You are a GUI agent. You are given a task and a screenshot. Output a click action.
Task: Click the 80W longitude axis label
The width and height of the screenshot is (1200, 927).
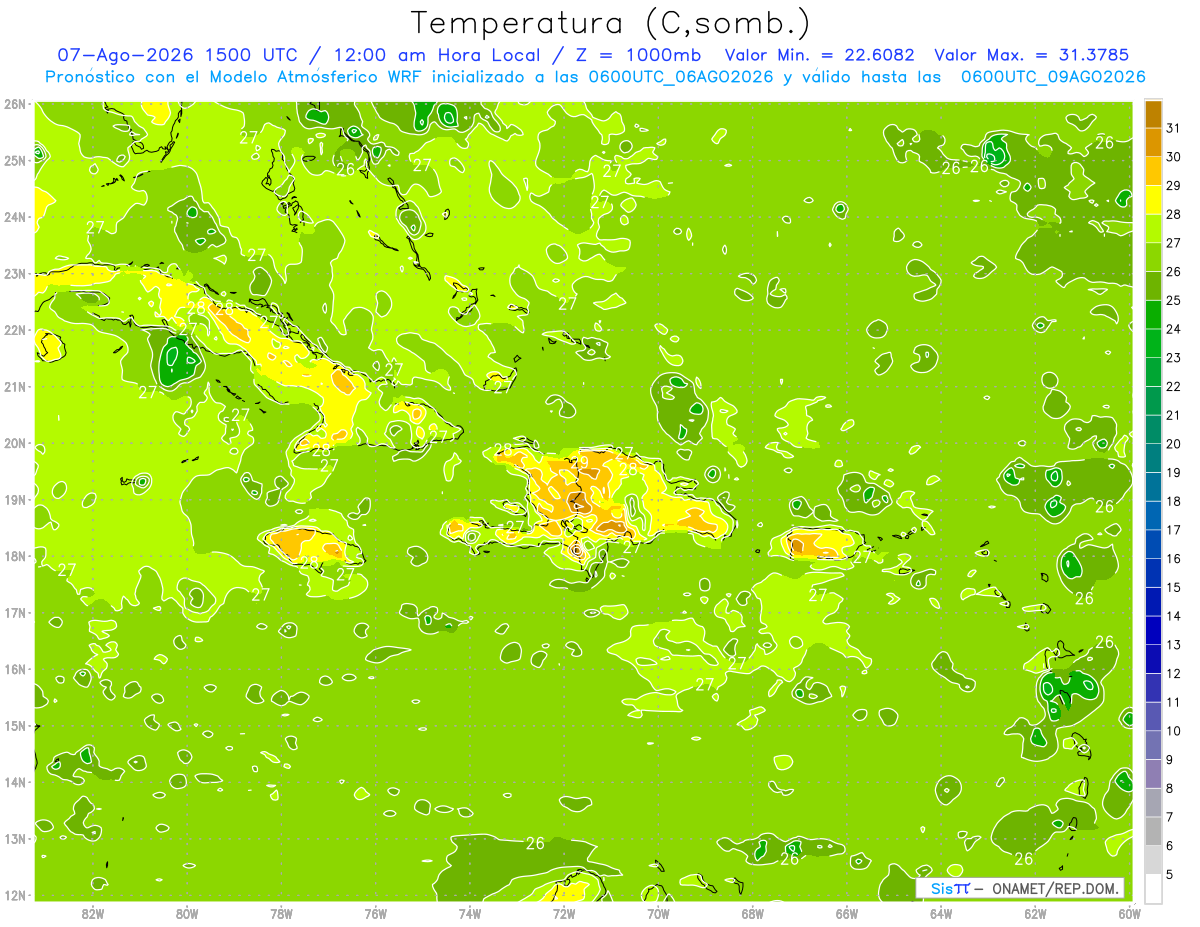pyautogui.click(x=187, y=914)
